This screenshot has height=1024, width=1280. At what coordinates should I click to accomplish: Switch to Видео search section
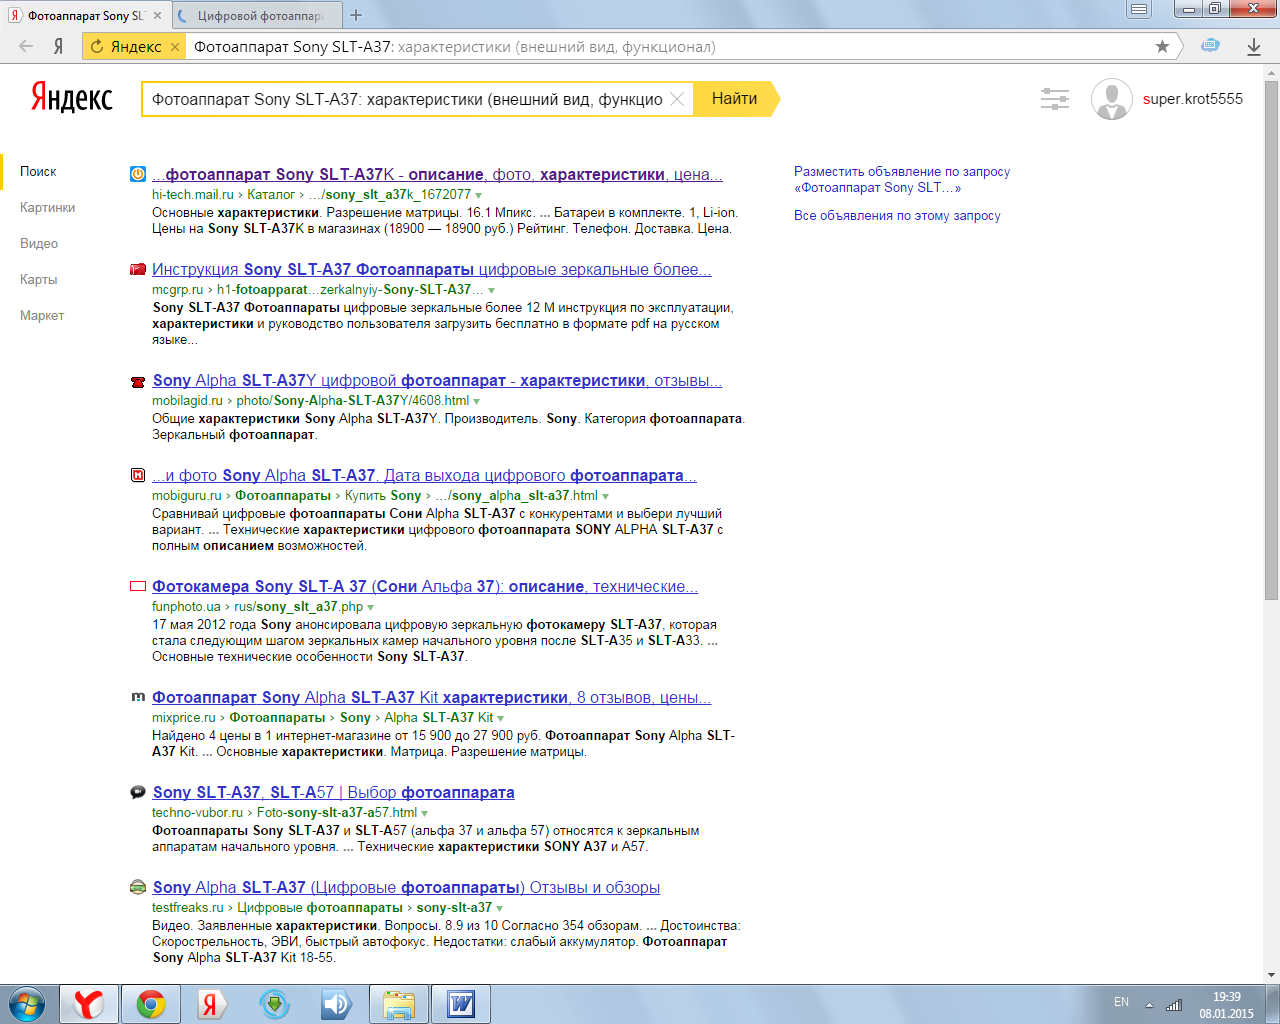click(x=39, y=244)
